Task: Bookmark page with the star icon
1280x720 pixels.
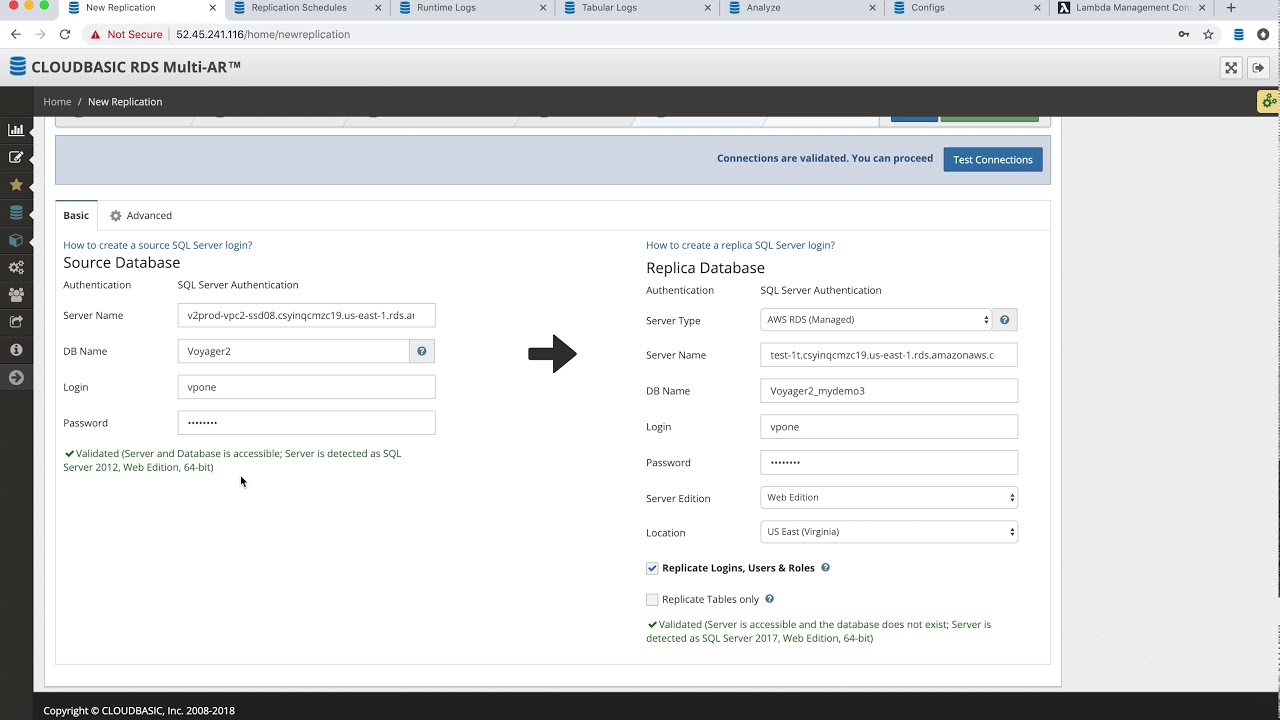Action: click(x=1208, y=34)
